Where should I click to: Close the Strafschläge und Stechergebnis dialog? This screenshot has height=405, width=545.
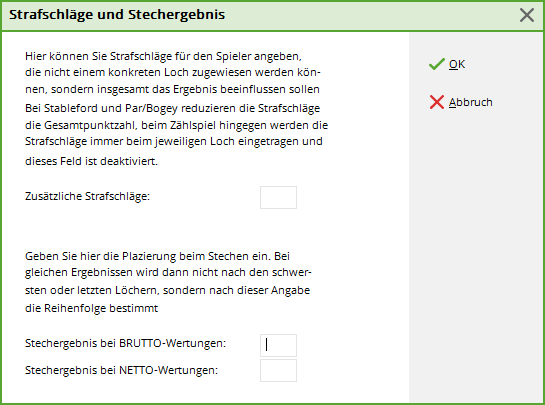pyautogui.click(x=527, y=15)
